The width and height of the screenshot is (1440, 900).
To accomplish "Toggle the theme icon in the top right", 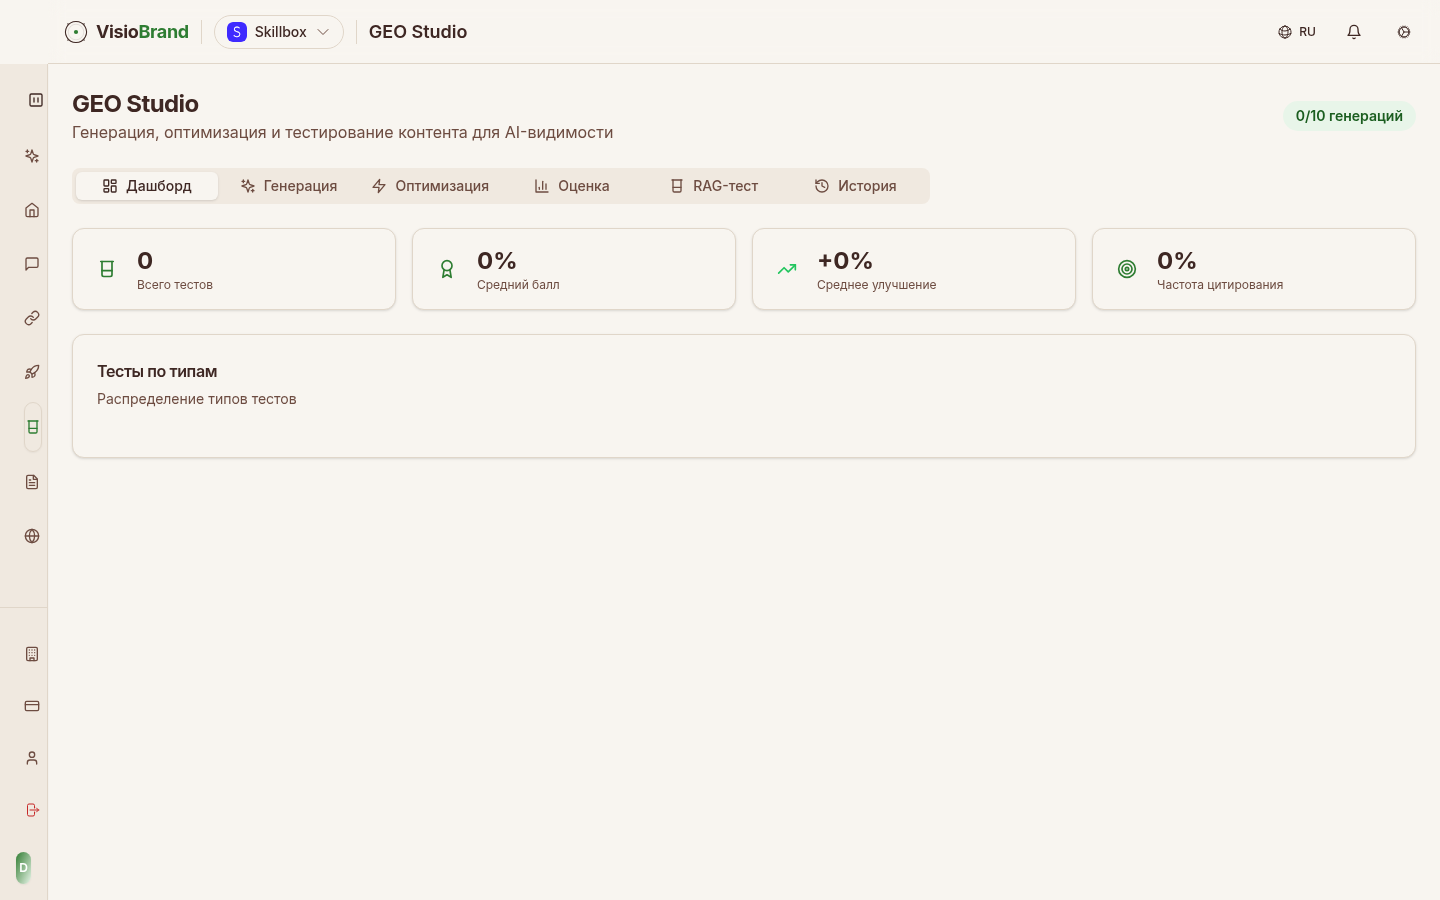I will point(1404,32).
